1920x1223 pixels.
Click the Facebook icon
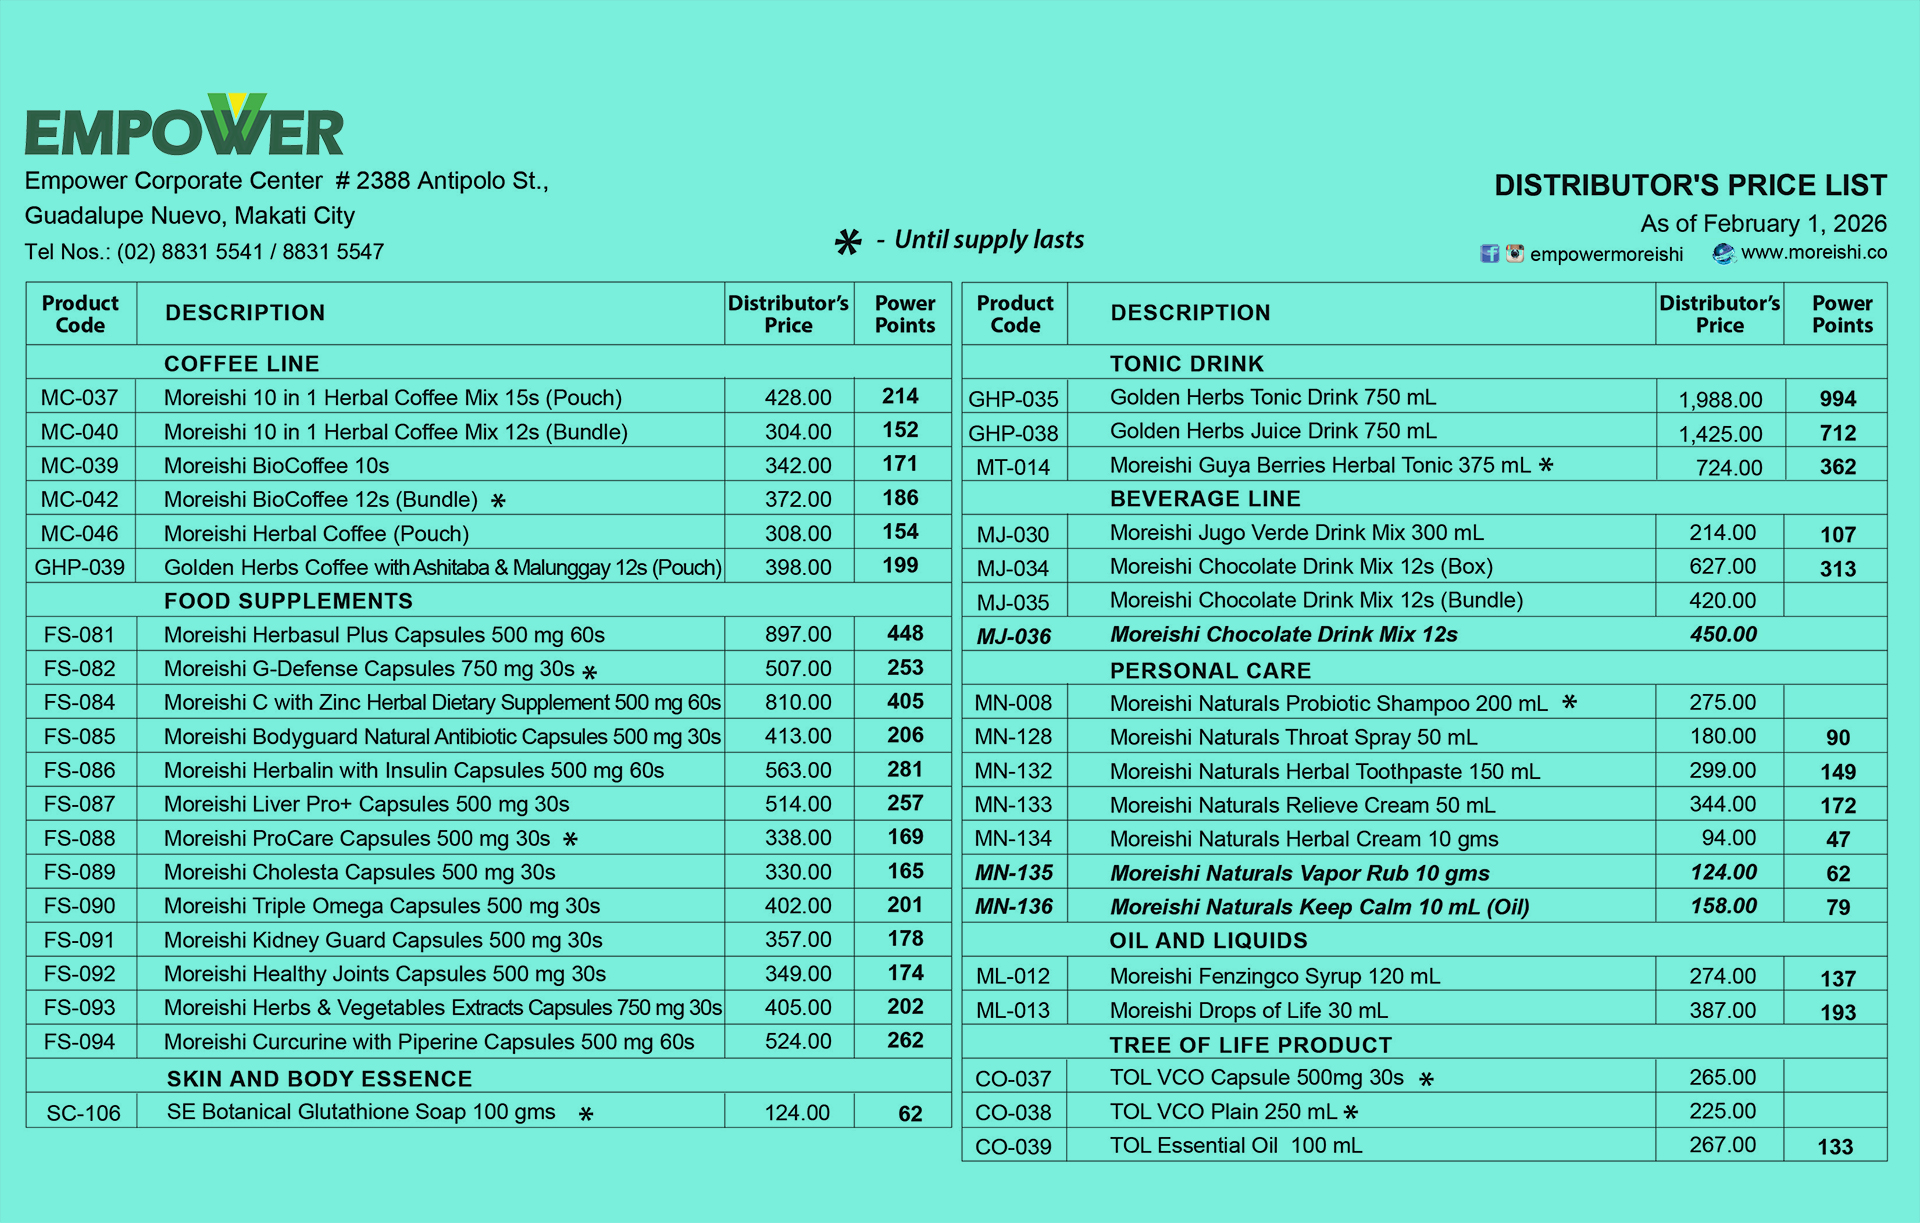tap(1489, 253)
